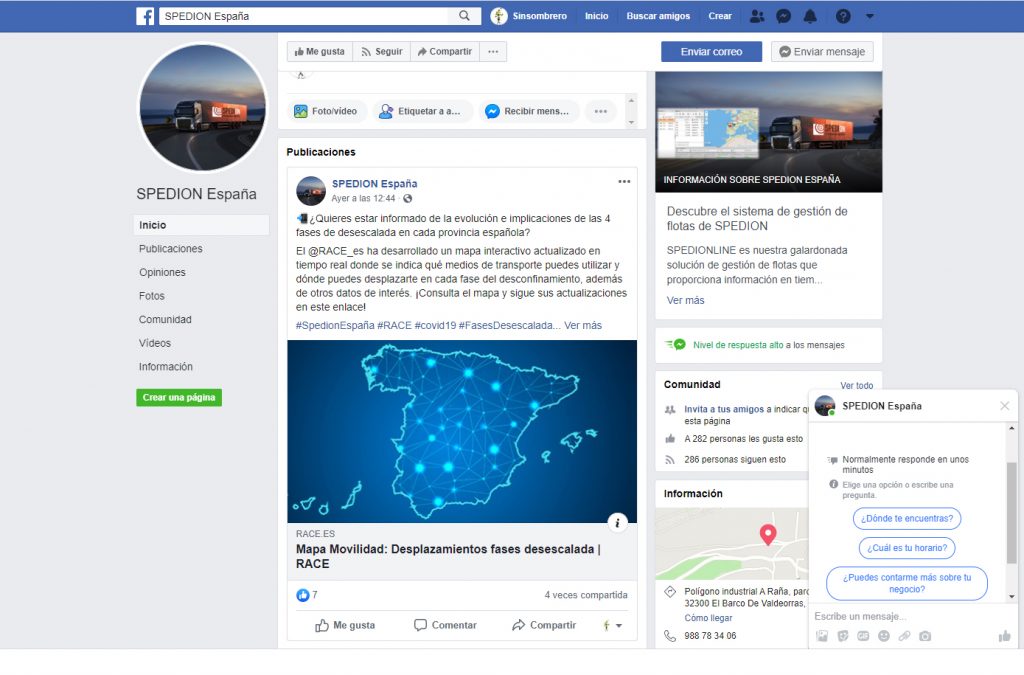Click the like reaction count icon
The image size is (1024, 675).
[302, 595]
